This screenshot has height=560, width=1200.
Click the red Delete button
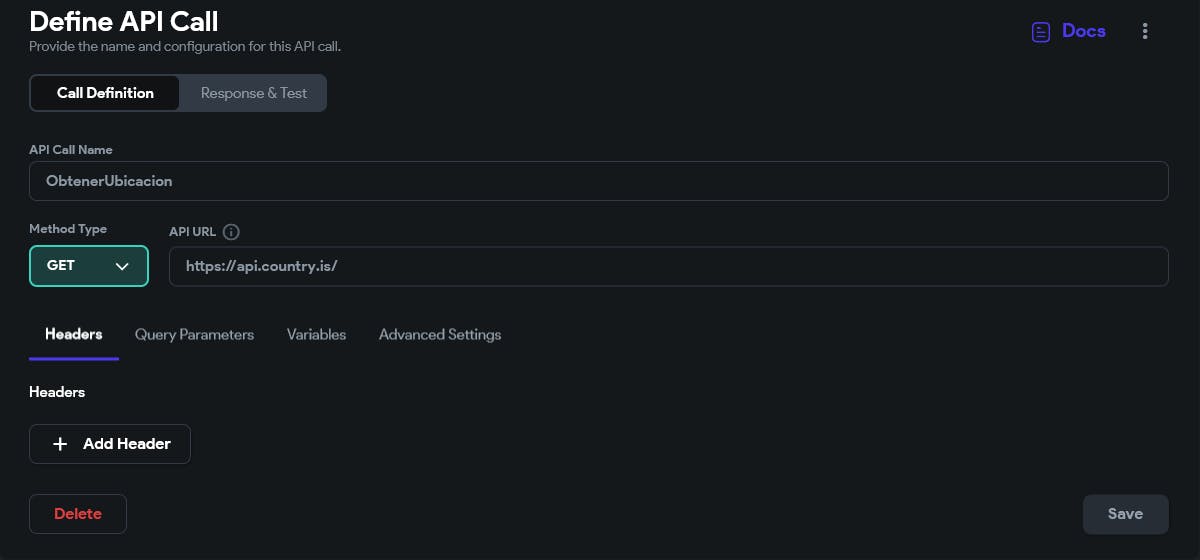(x=78, y=514)
